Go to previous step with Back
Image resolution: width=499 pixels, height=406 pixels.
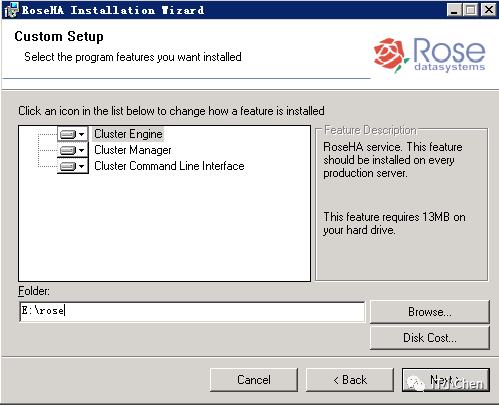(350, 380)
